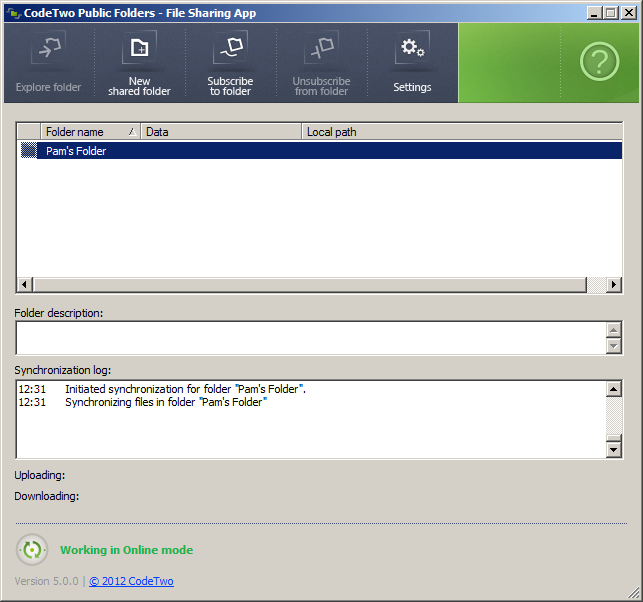Click the folder list horizontal scrollbar thumb
643x602 pixels.
[310, 284]
